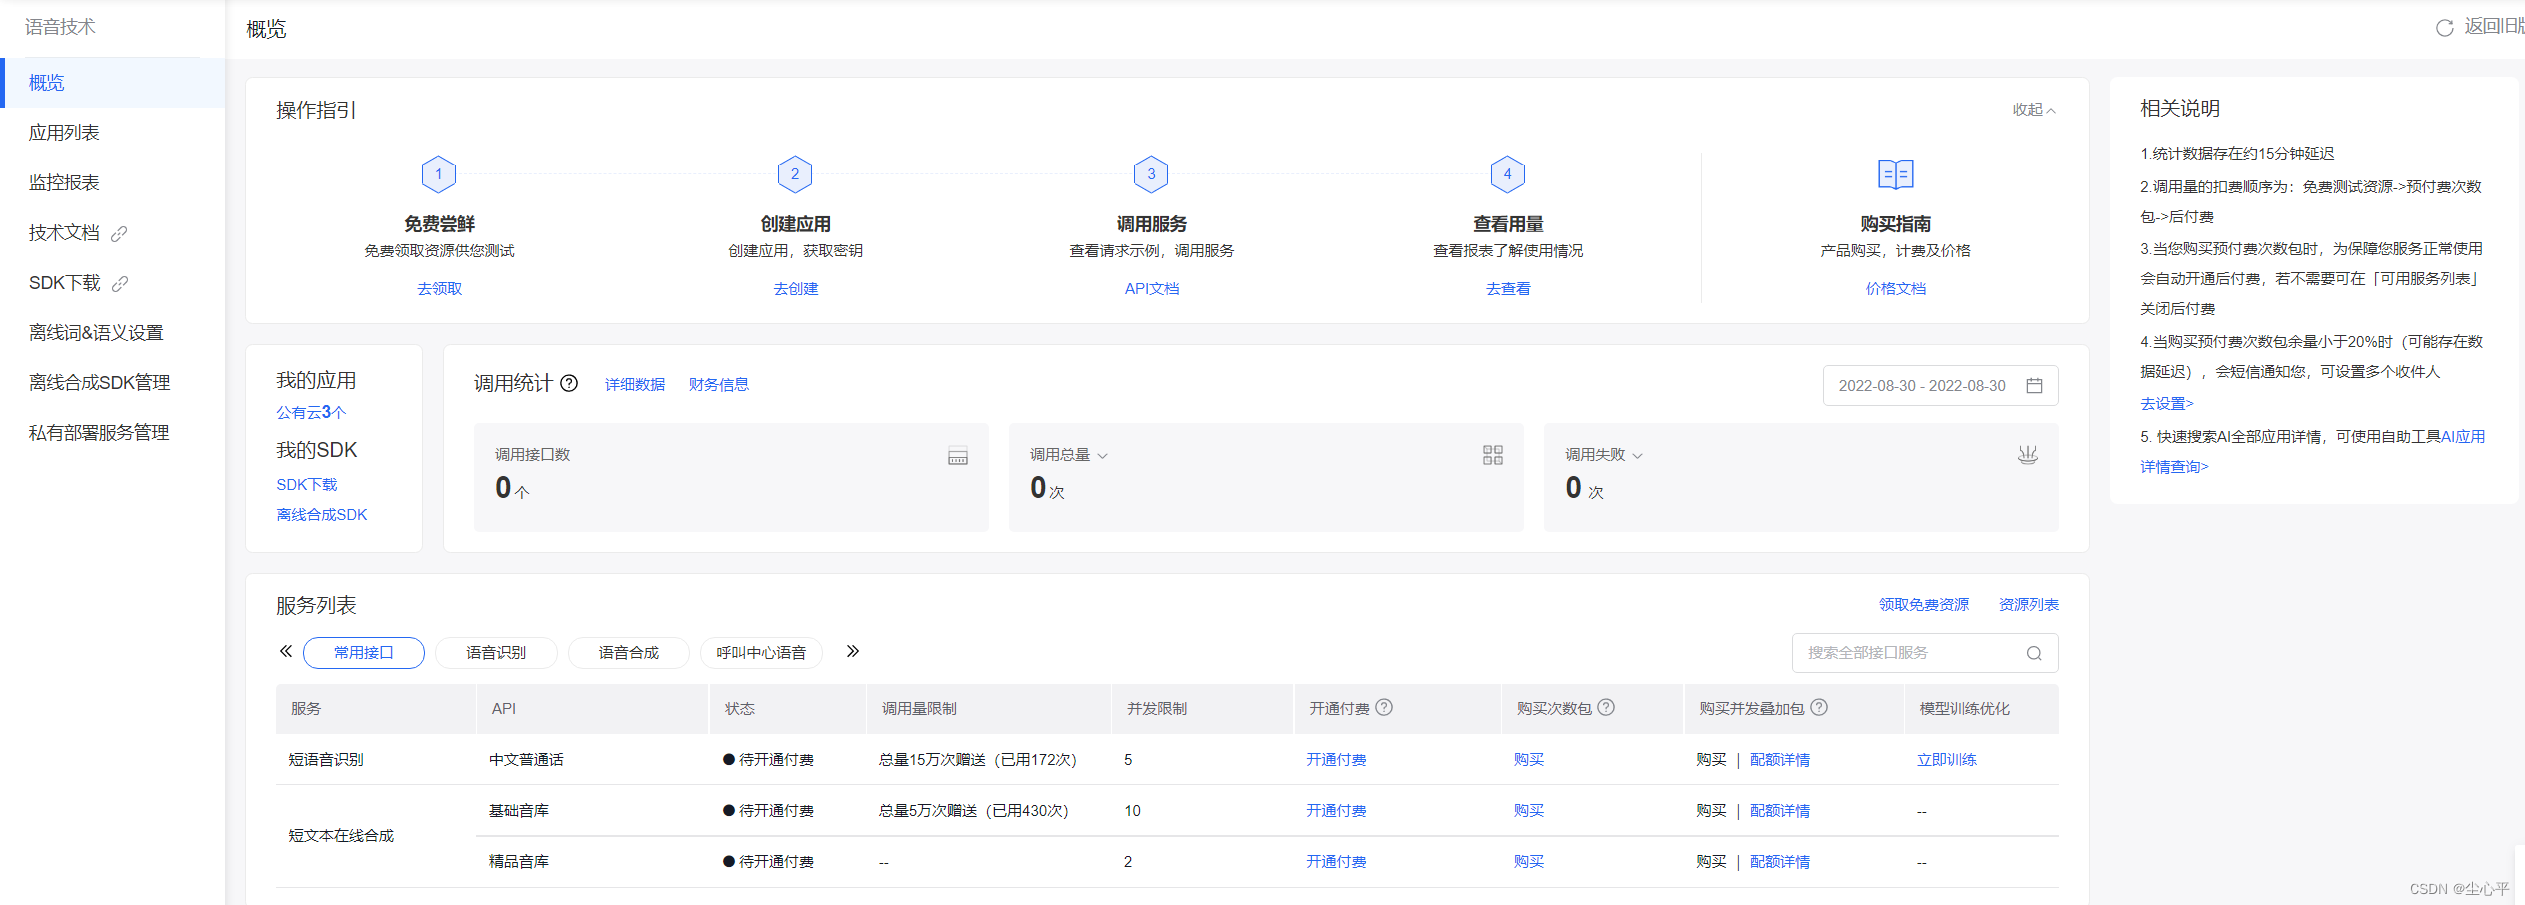
Task: Click the icon in 调用失败 card
Action: 2028,455
